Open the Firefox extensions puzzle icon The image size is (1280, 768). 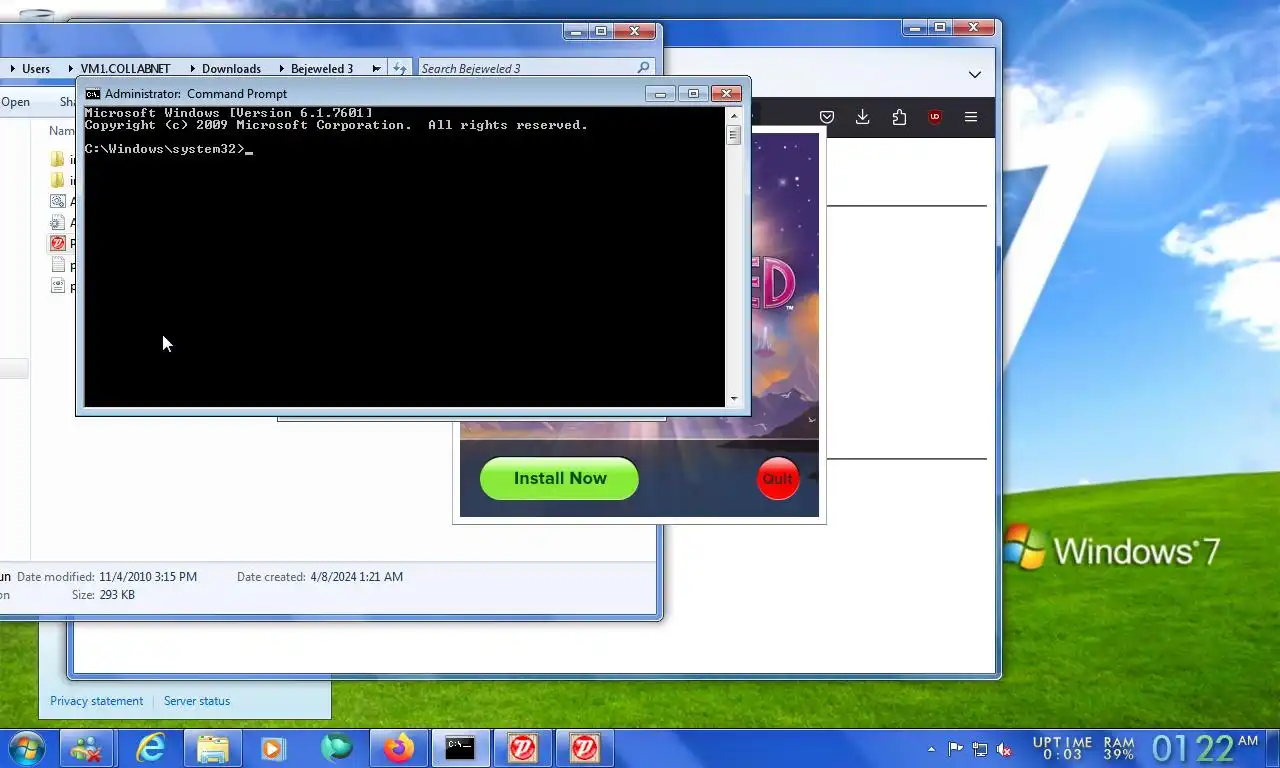click(x=899, y=117)
